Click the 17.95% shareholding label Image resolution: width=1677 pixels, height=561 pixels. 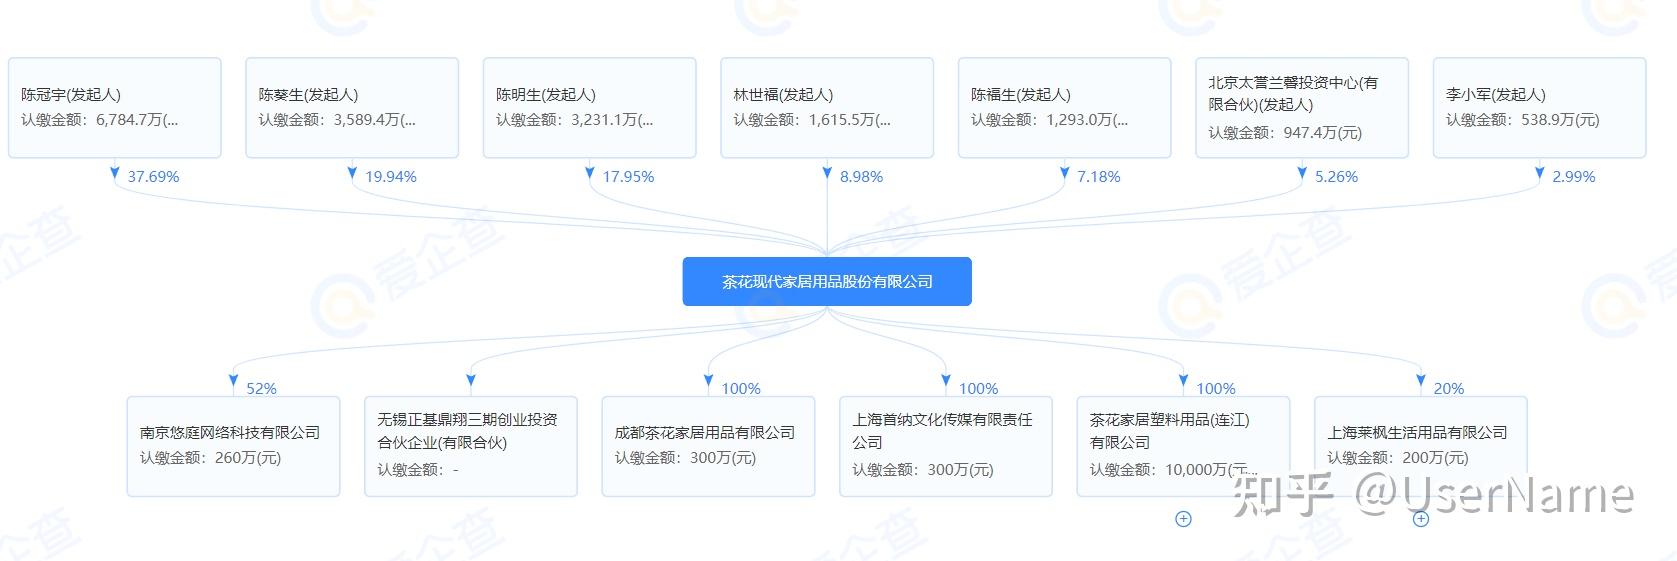pos(628,177)
